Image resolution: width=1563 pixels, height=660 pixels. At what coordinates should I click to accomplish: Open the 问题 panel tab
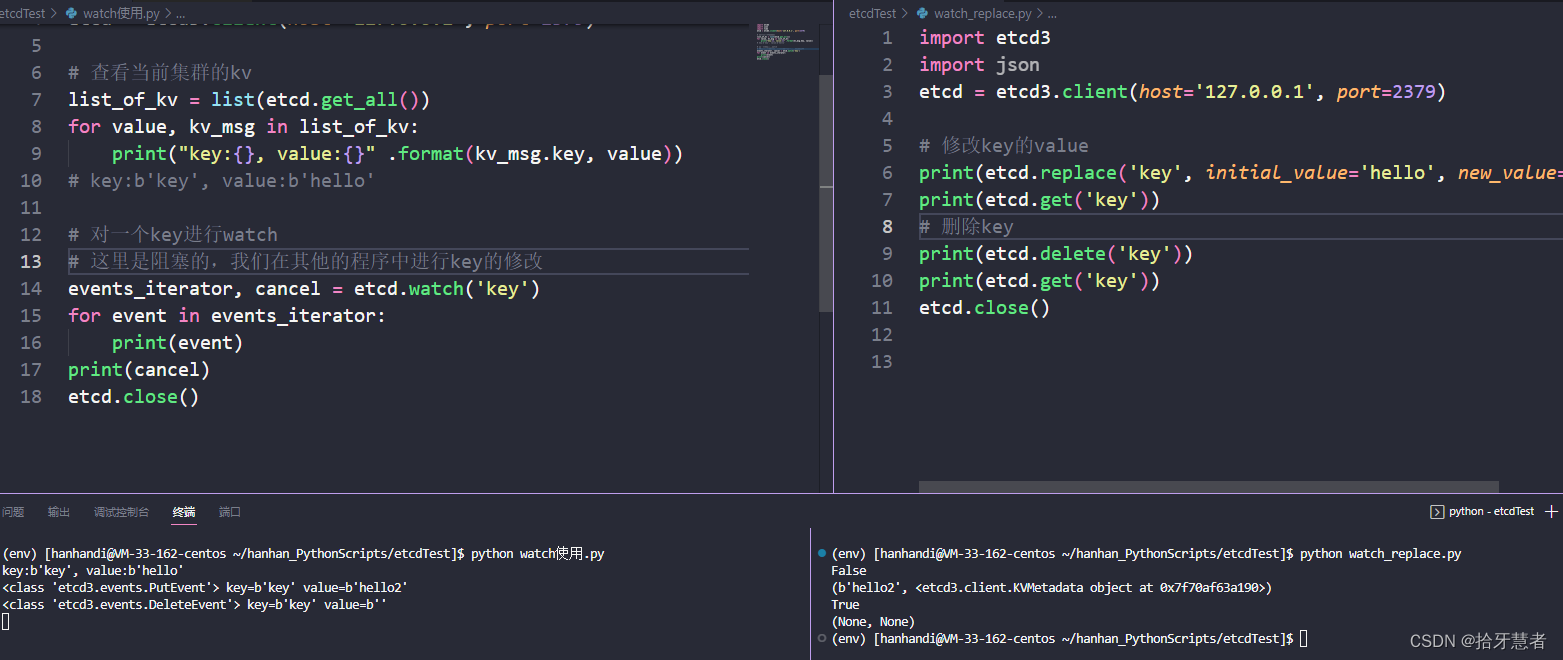tap(13, 512)
